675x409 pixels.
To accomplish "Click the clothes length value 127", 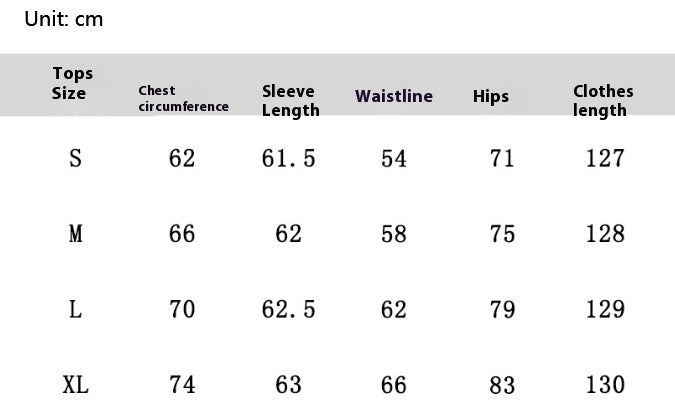I will coord(605,158).
